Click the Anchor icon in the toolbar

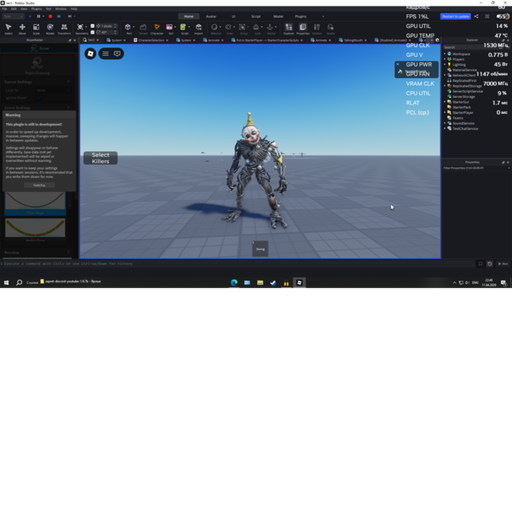pyautogui.click(x=270, y=27)
